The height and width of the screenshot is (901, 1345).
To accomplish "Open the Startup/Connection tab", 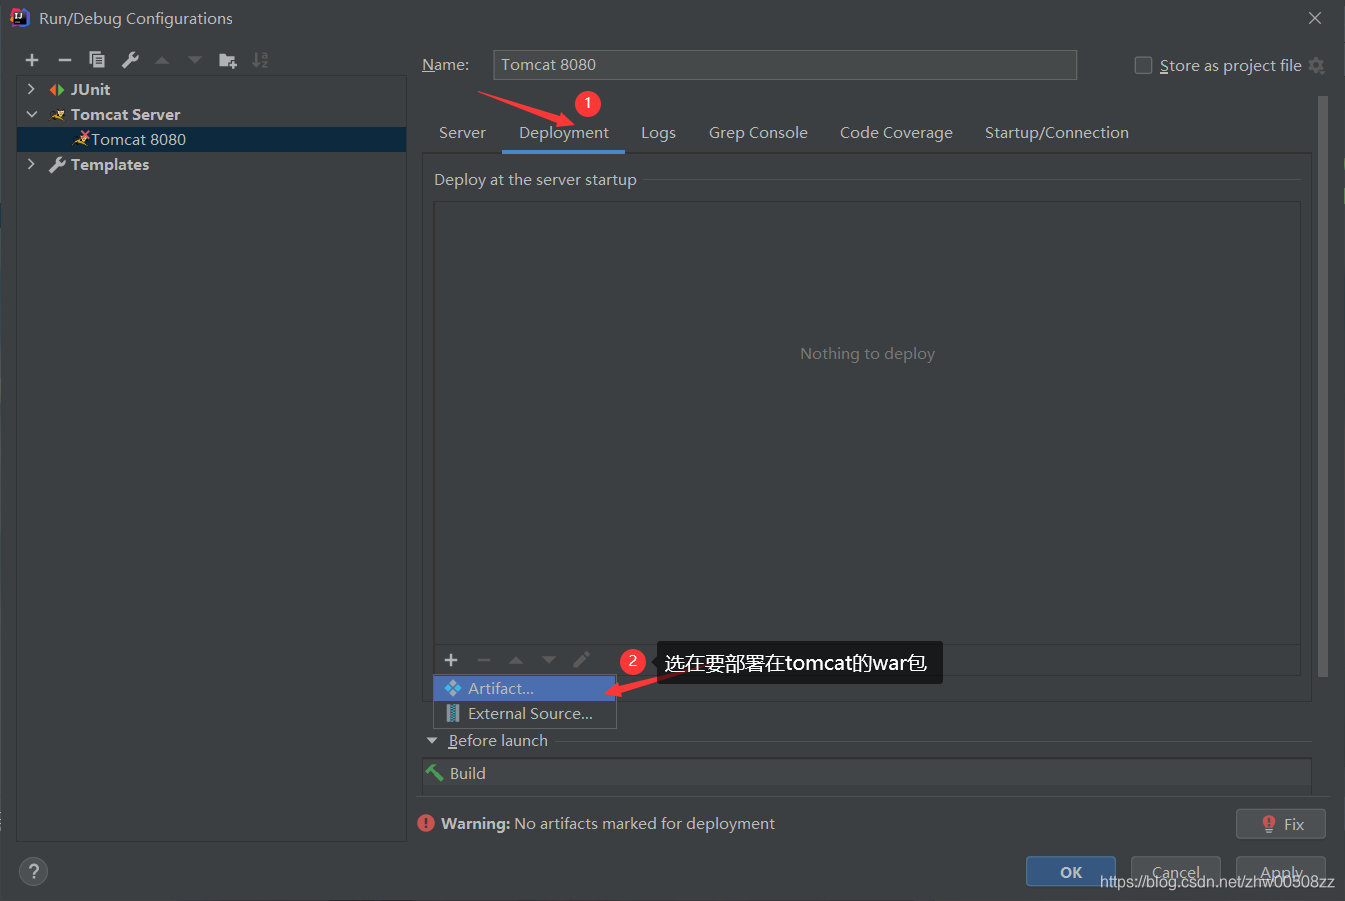I will pos(1056,133).
